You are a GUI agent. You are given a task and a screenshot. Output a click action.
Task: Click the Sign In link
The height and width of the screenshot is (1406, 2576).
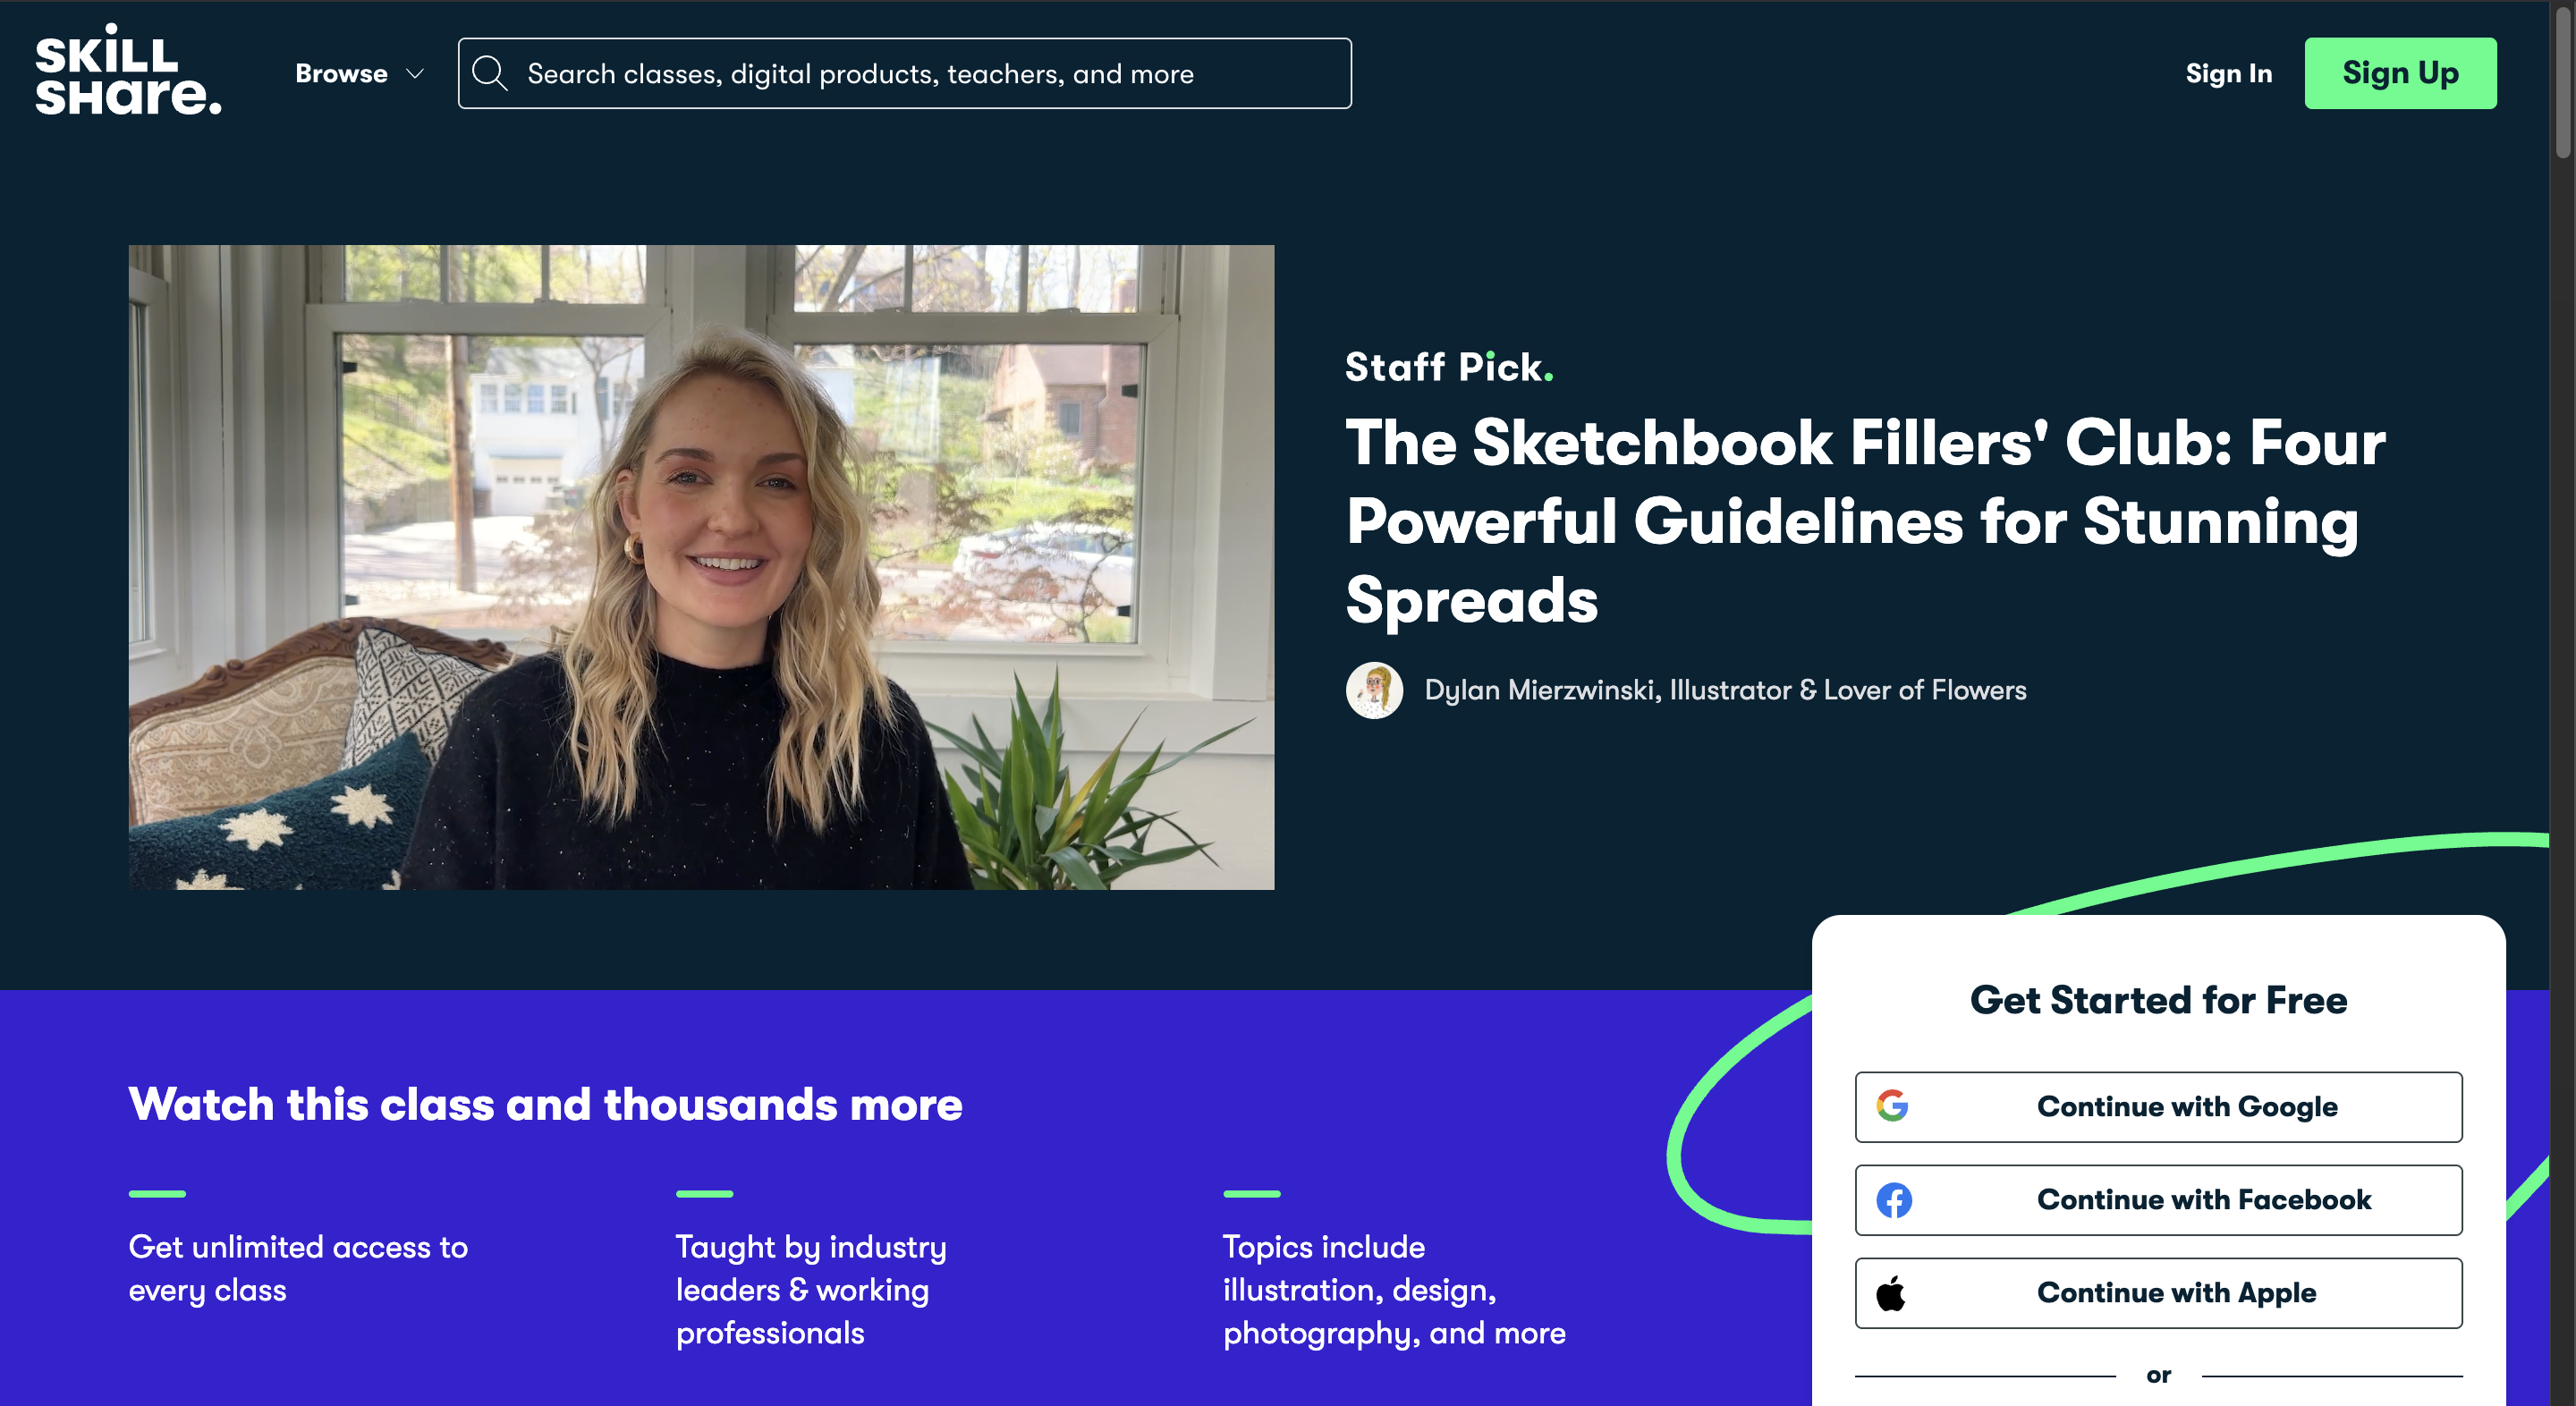pos(2228,74)
